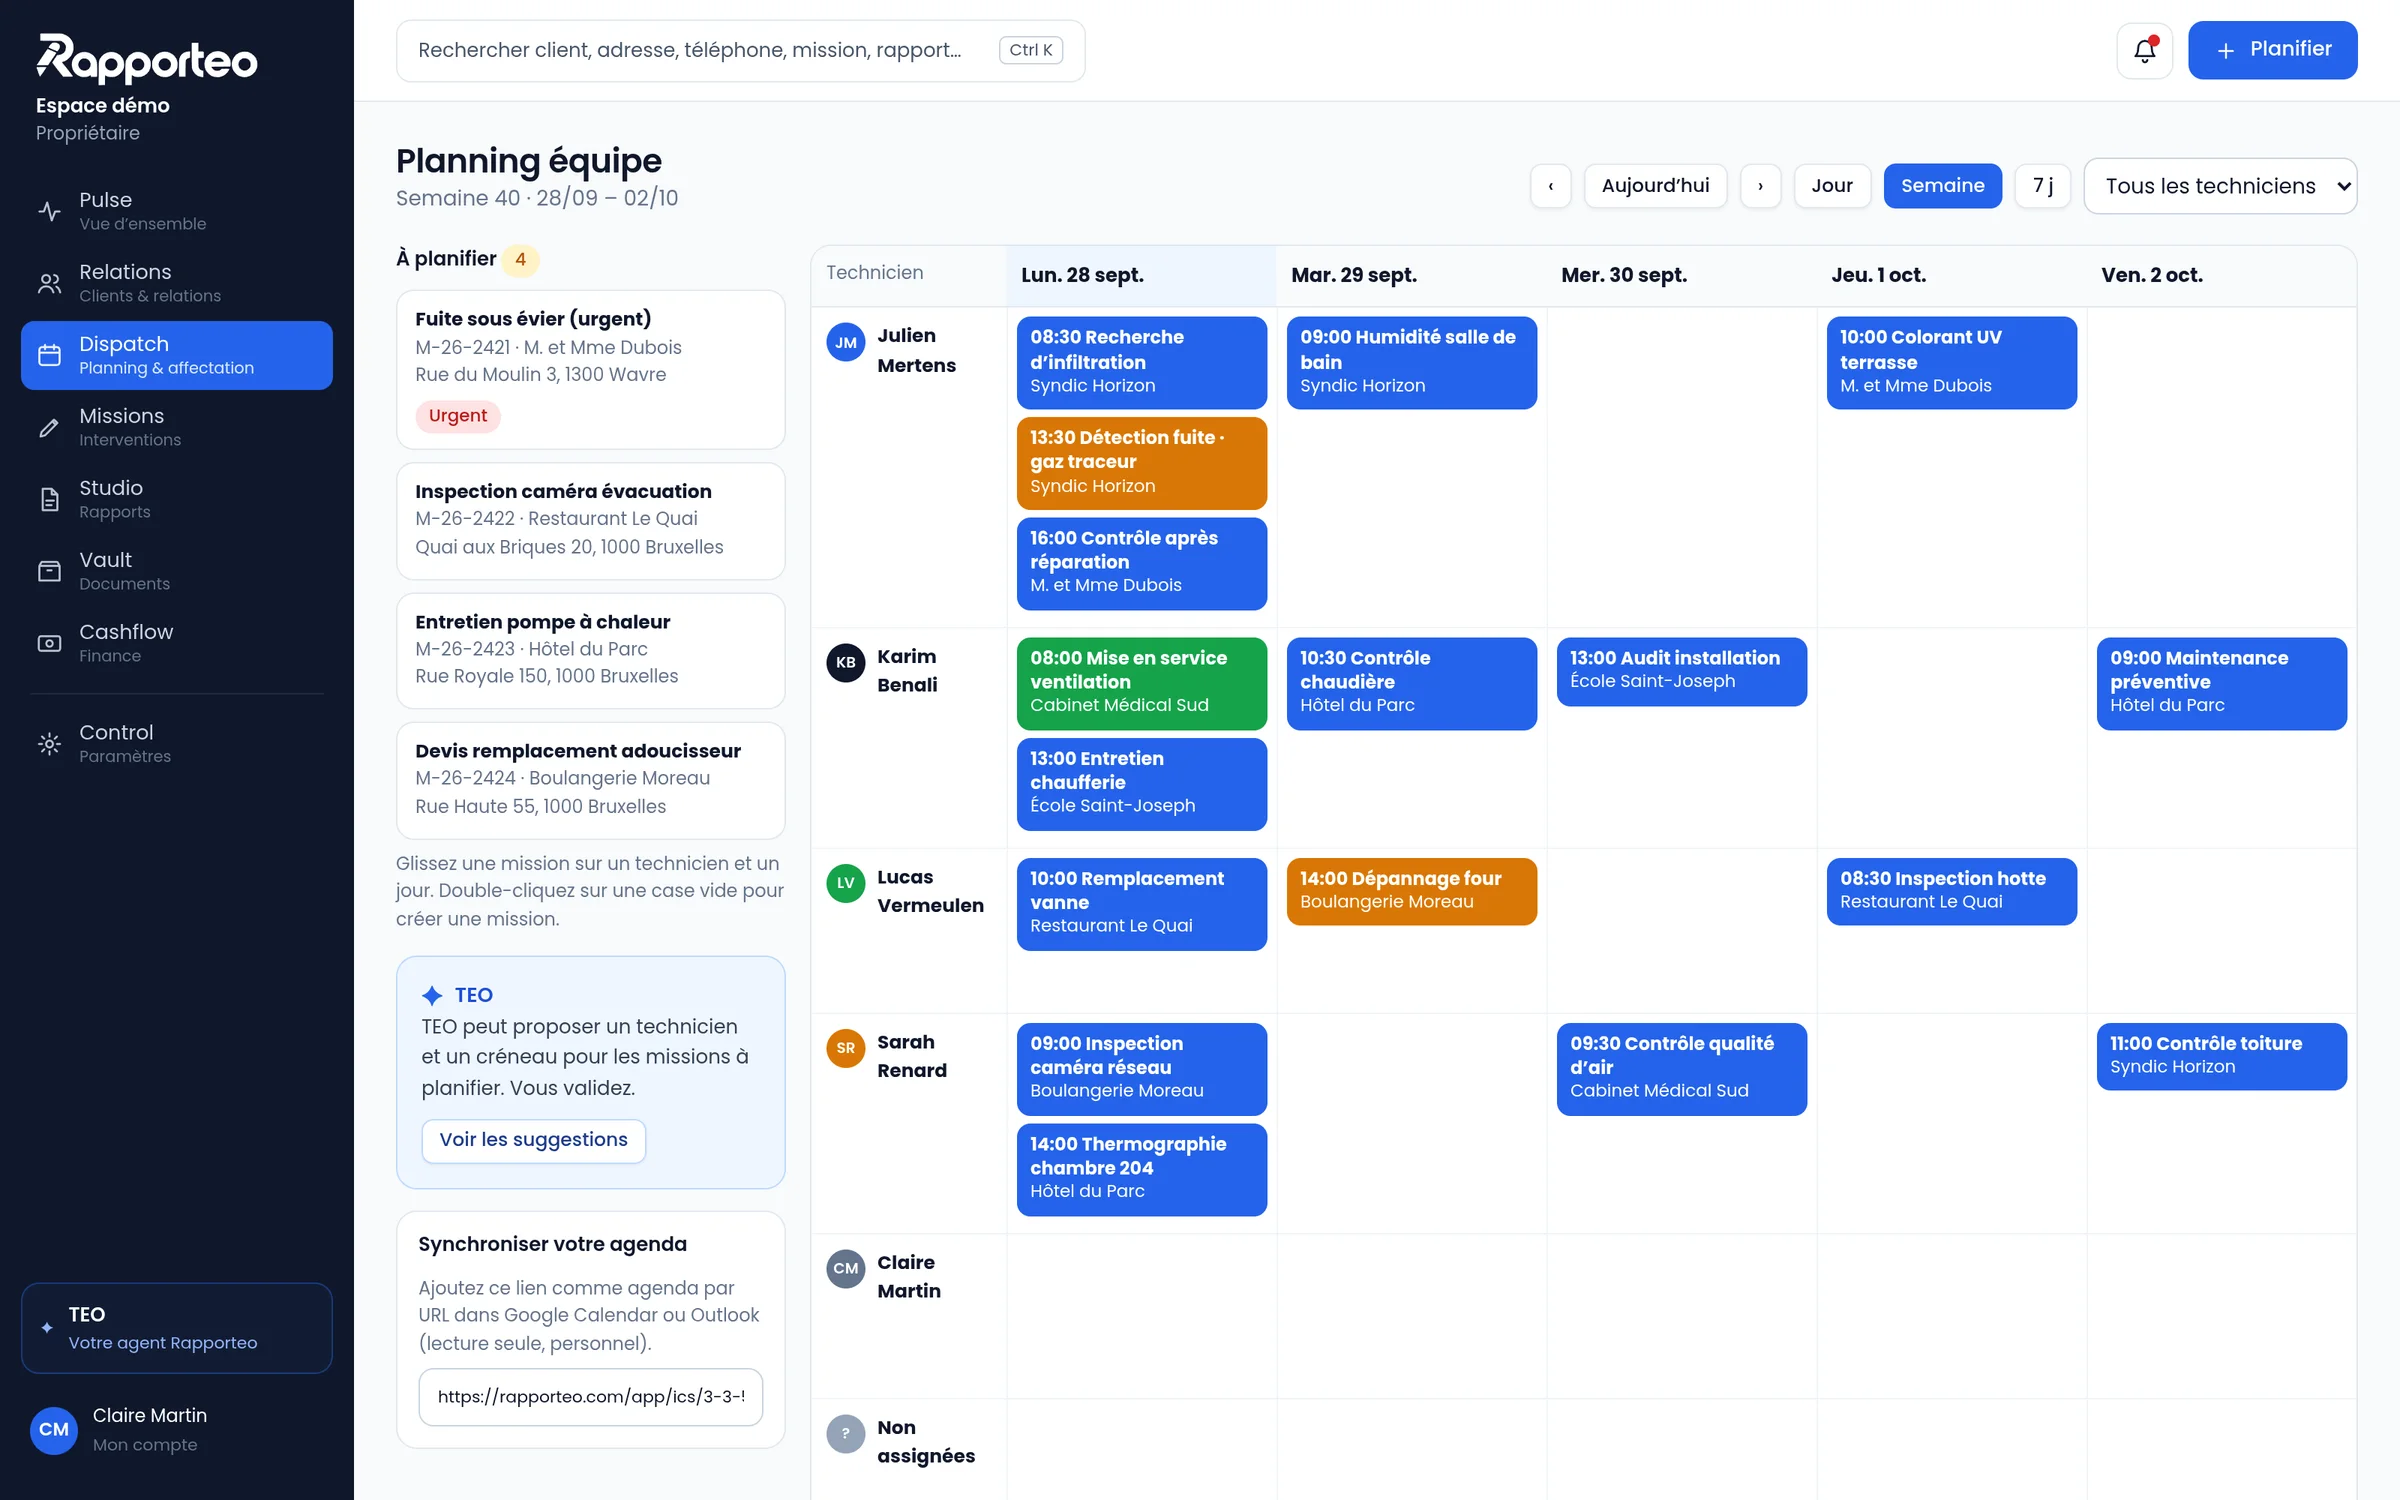Open TEO Votre agent Rapporteo panel
The image size is (2400, 1500).
[x=177, y=1328]
